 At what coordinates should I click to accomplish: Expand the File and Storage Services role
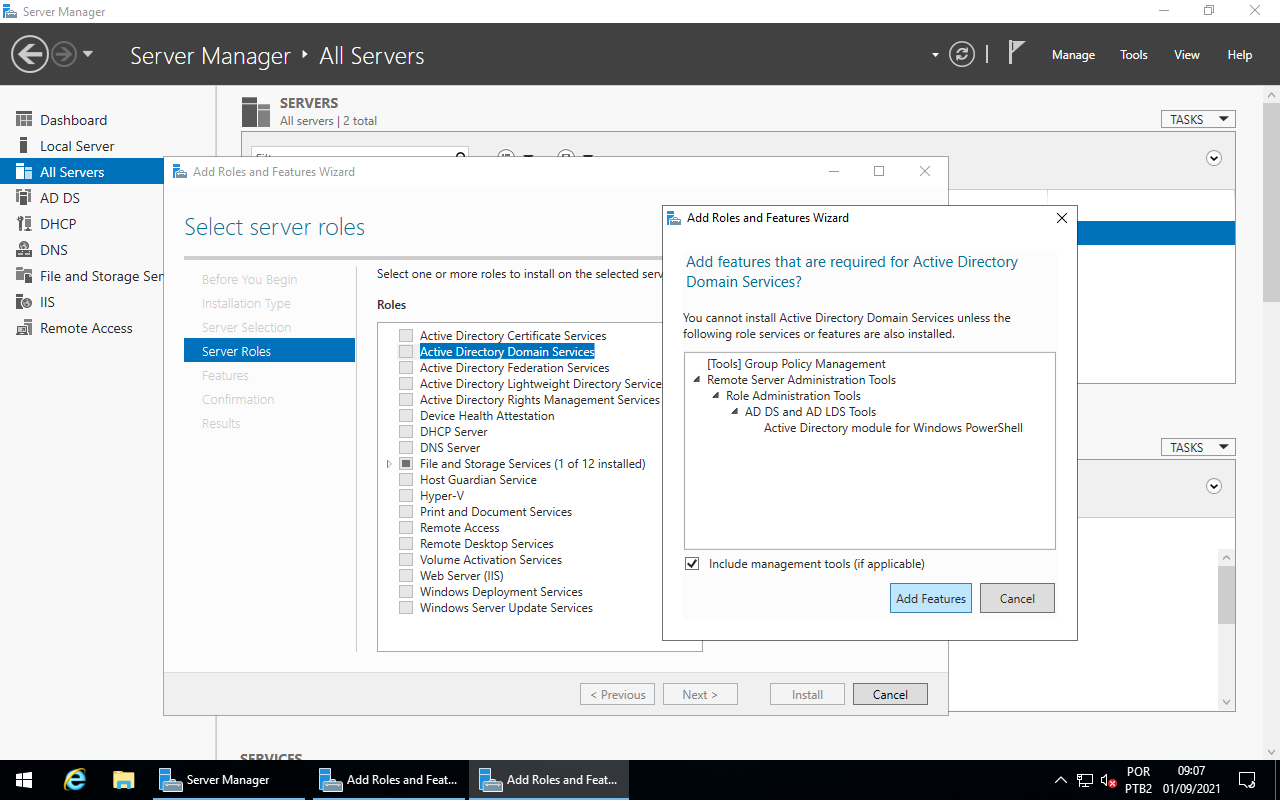(389, 463)
